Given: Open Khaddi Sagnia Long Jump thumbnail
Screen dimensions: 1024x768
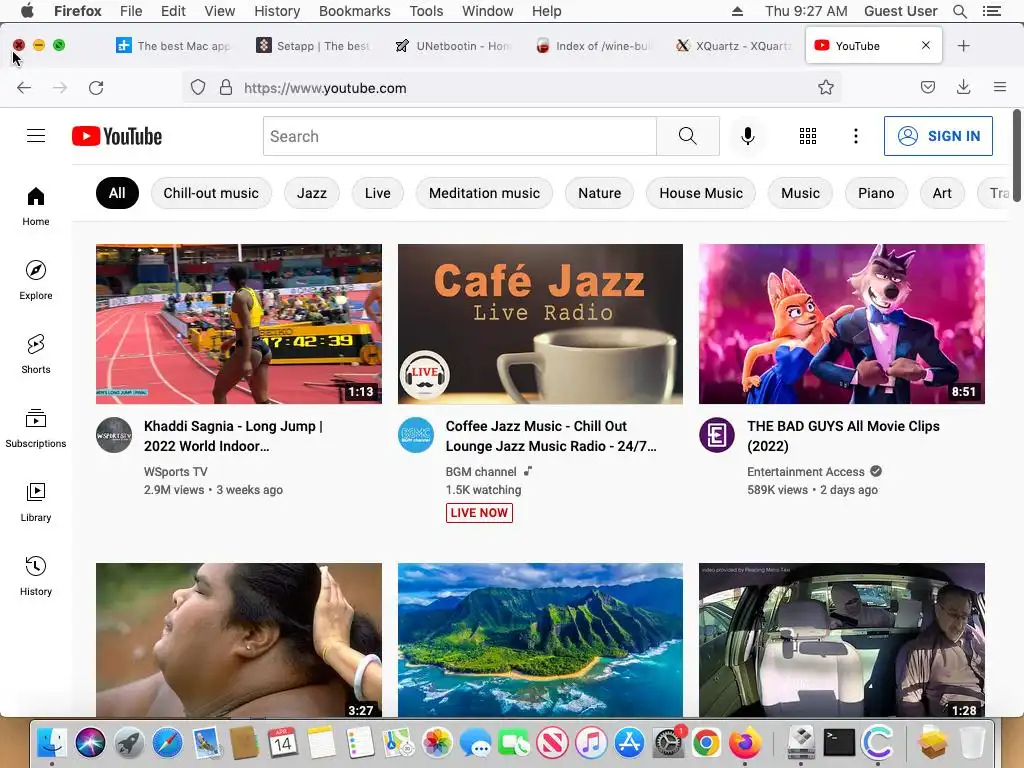Looking at the screenshot, I should click(239, 324).
